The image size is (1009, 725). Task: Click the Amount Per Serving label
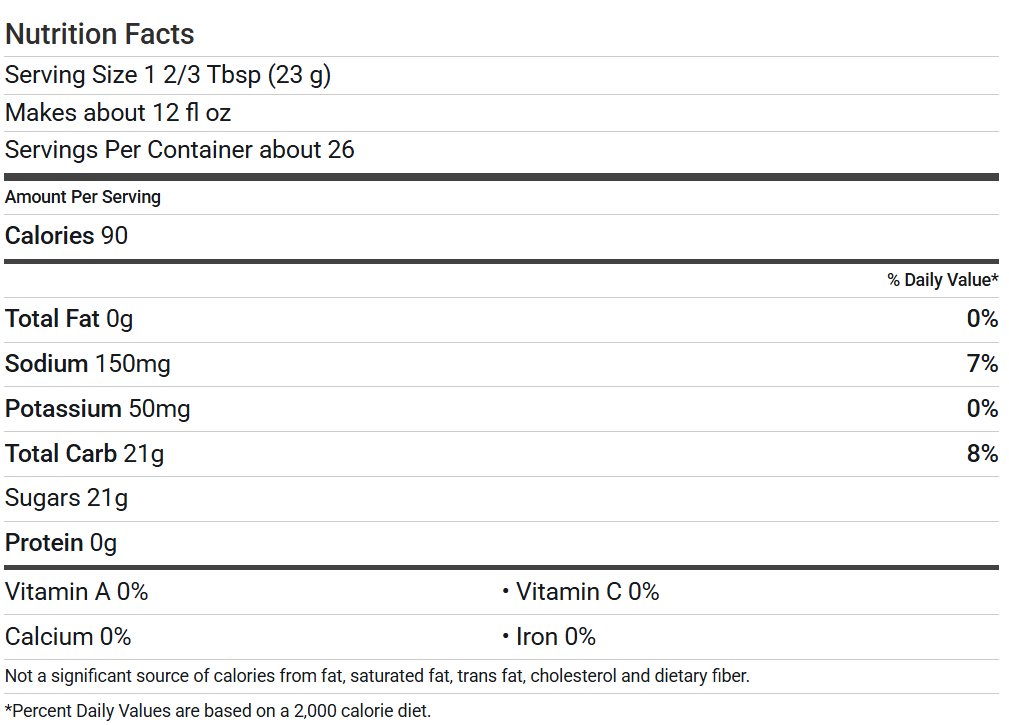[83, 197]
